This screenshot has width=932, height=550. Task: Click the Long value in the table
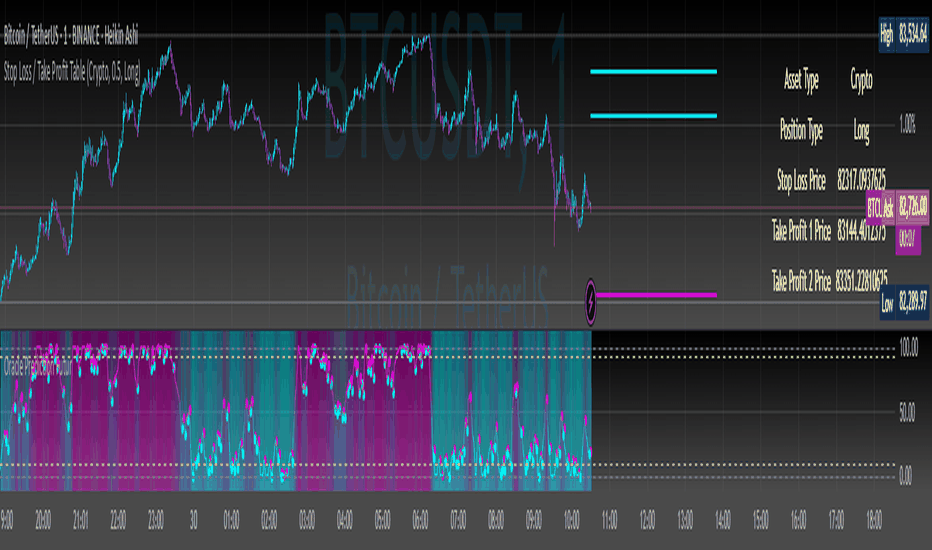(x=861, y=130)
